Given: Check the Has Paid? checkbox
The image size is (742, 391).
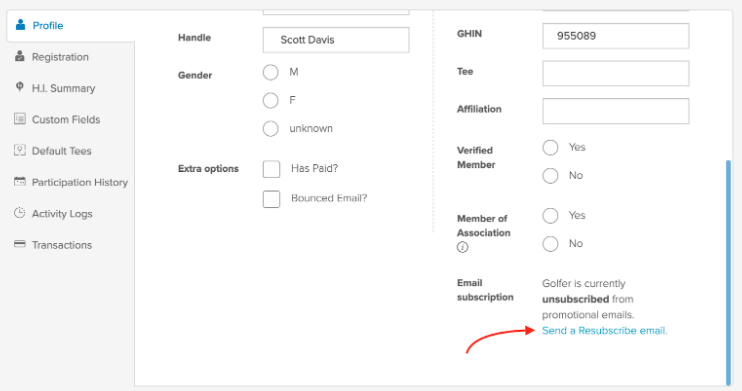Looking at the screenshot, I should click(x=271, y=169).
